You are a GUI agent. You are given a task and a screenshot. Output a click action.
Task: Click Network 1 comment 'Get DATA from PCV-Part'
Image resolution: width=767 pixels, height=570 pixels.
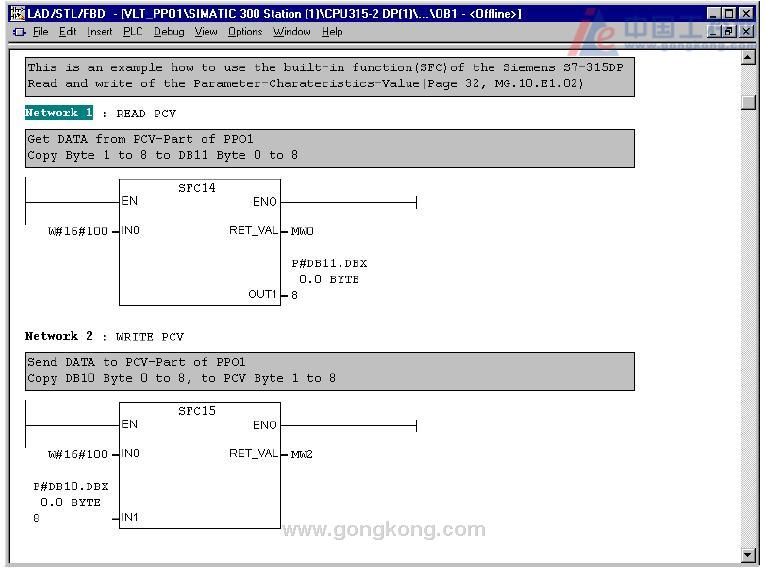[x=330, y=148]
